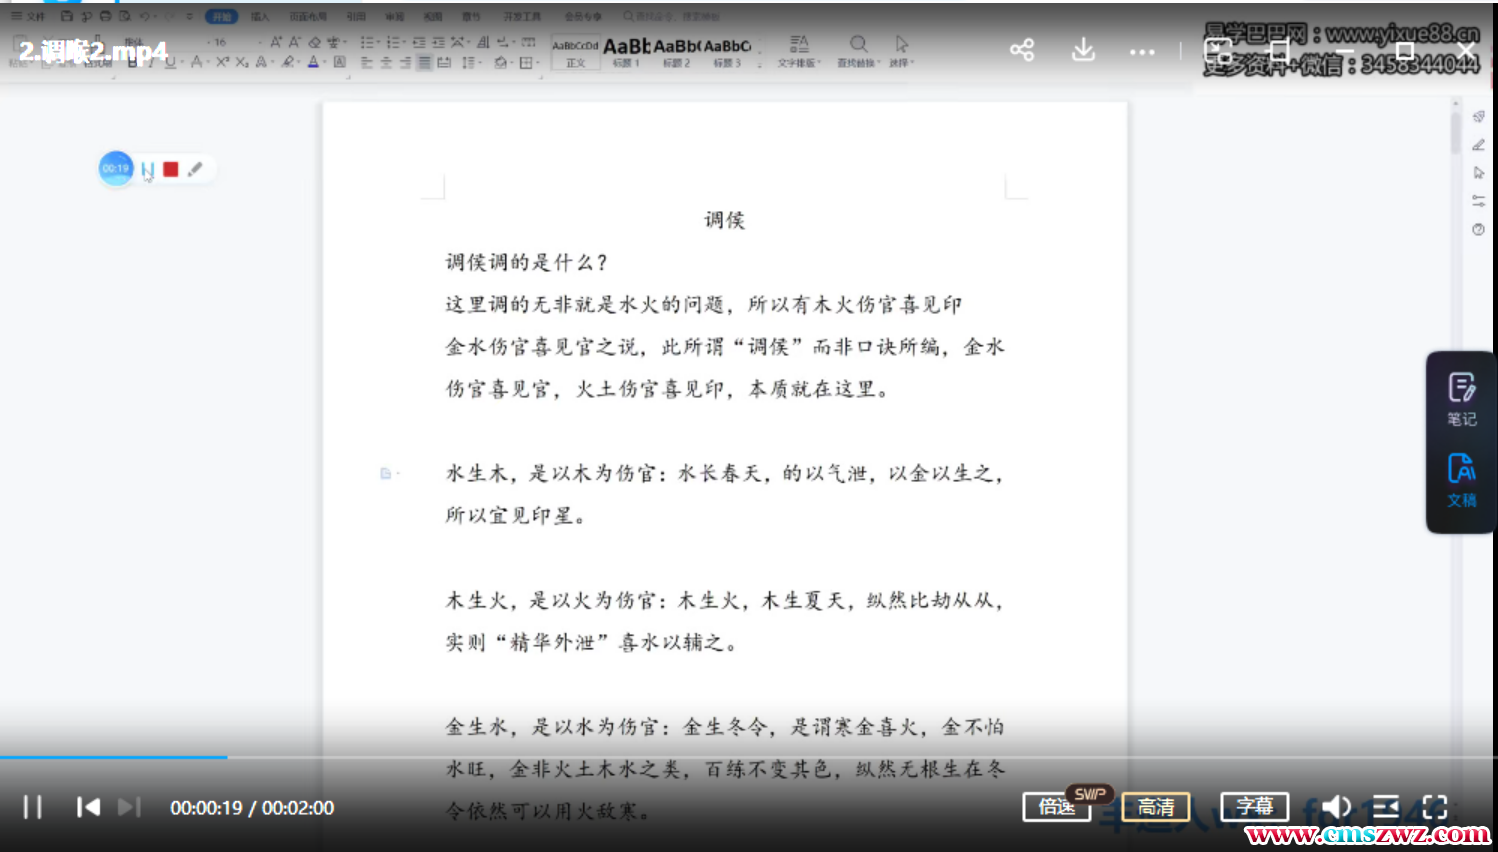Pause the video playback
Viewport: 1498px width, 852px height.
point(32,807)
